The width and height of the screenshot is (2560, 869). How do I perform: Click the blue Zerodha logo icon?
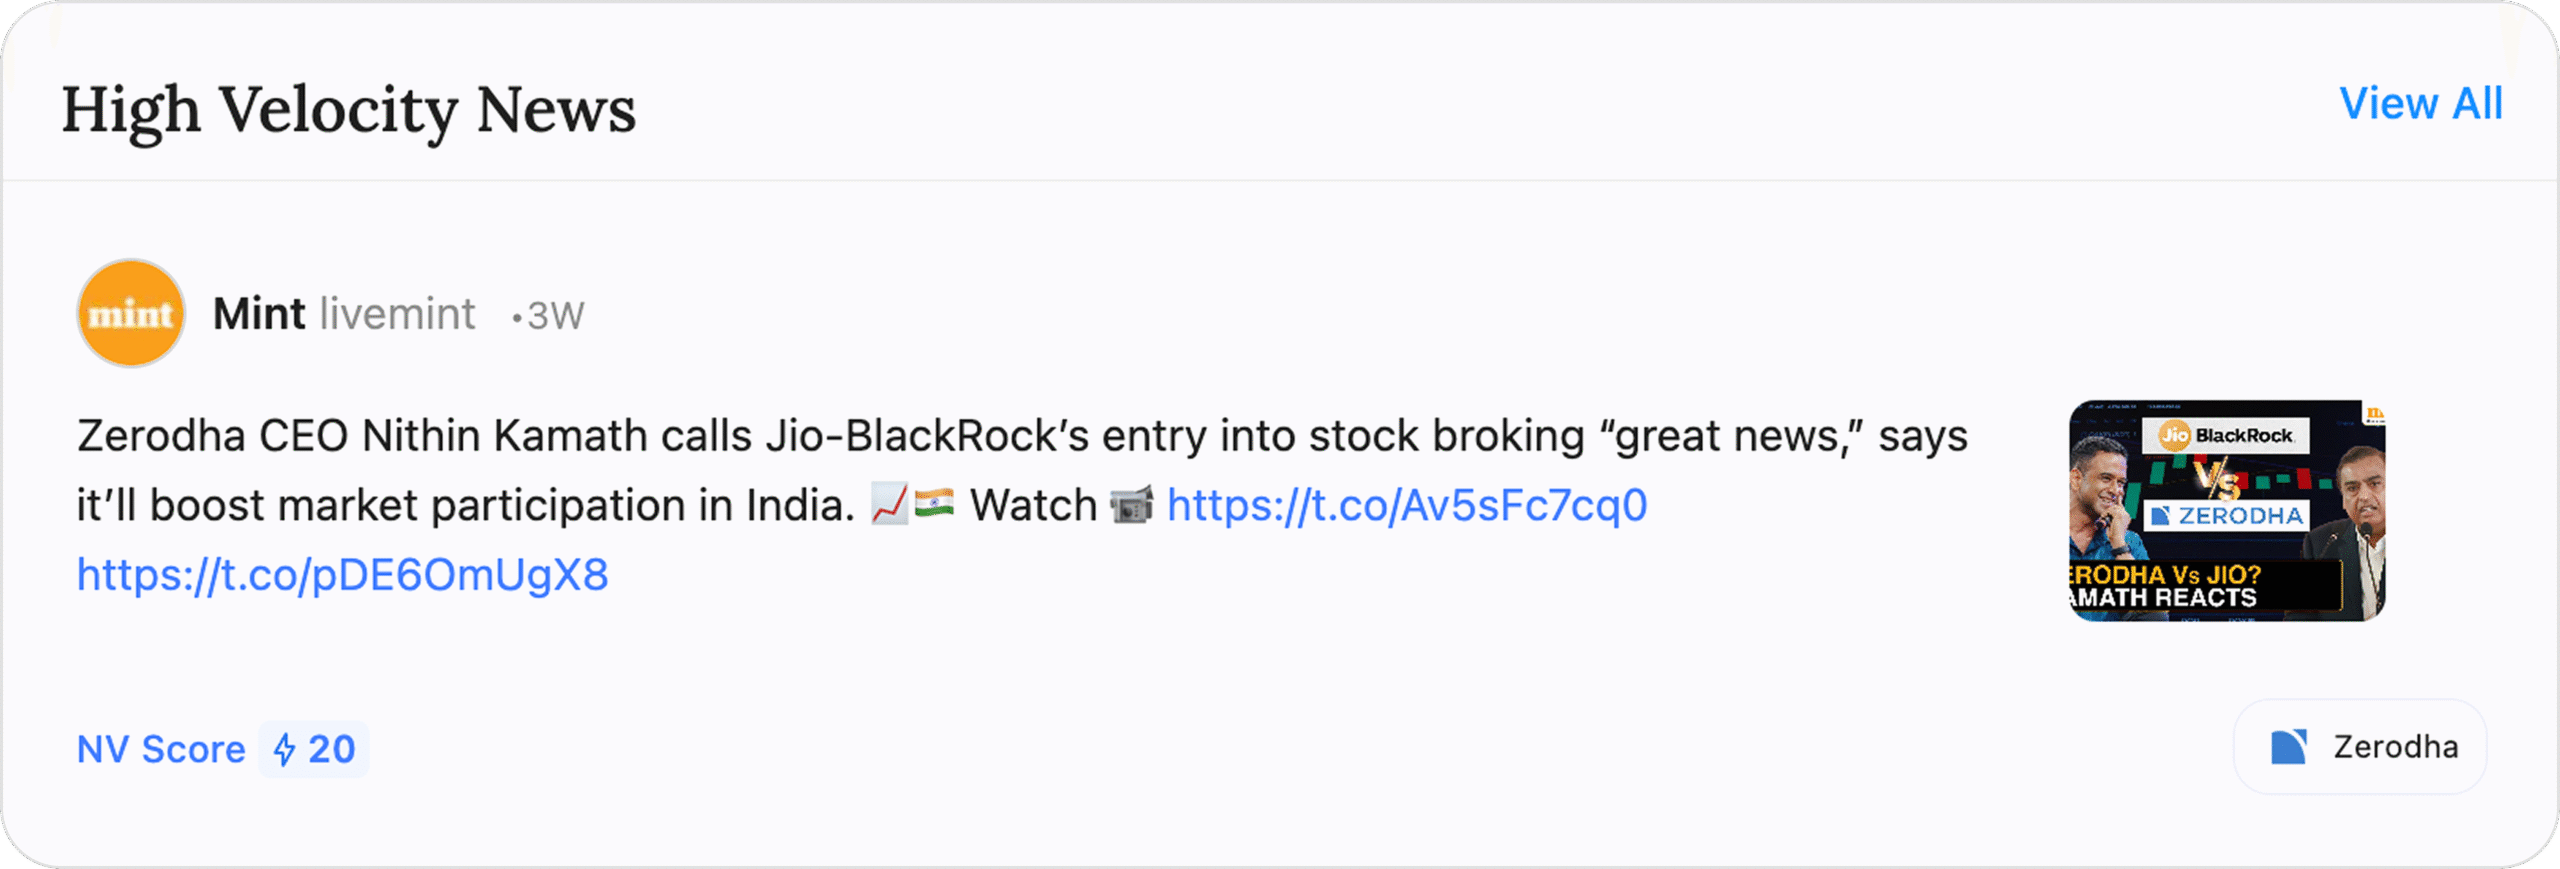point(2288,747)
